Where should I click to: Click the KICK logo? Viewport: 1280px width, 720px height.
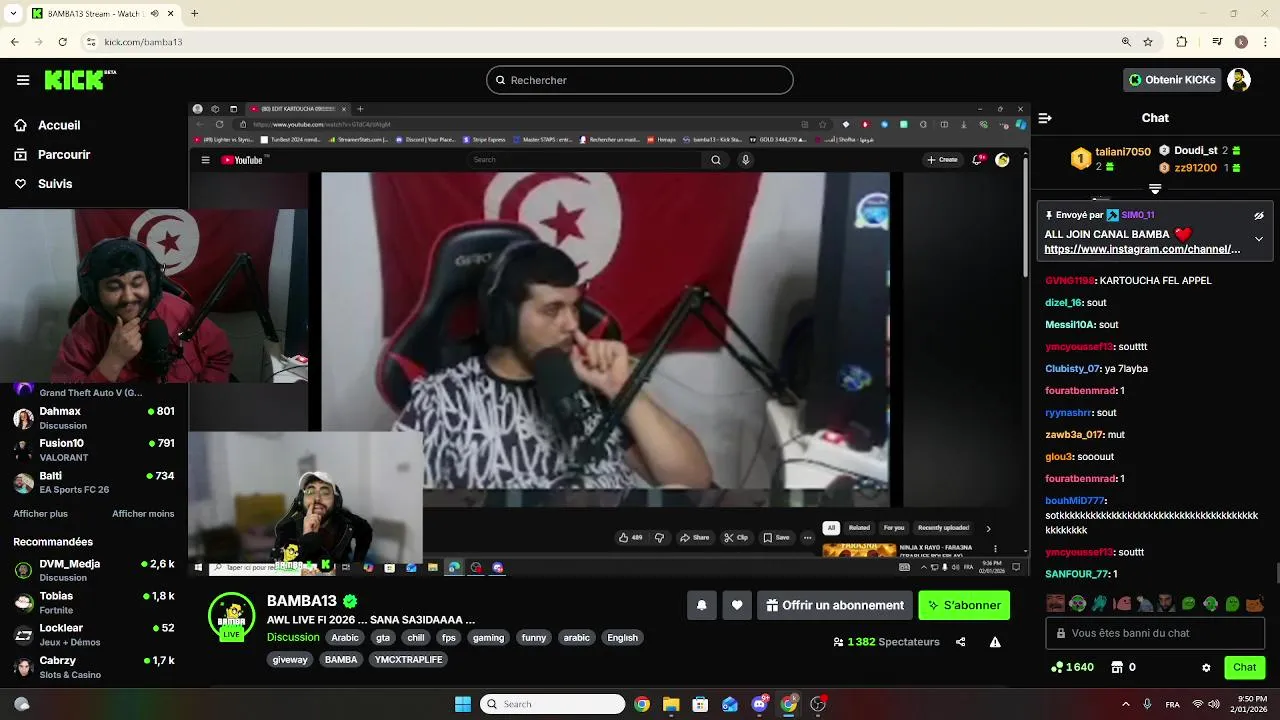click(x=80, y=80)
